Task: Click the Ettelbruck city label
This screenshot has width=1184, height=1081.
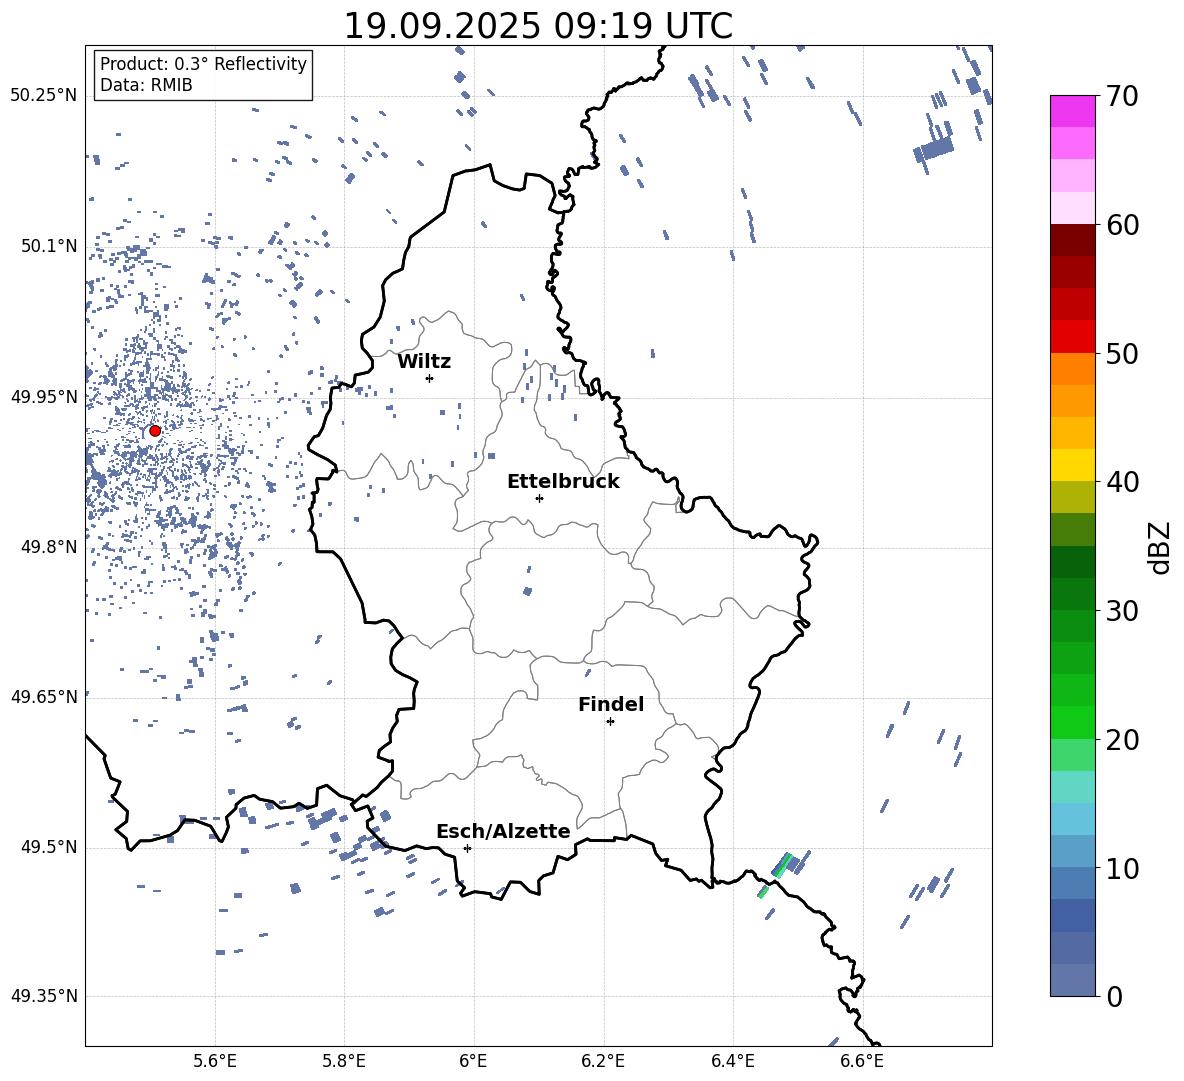Action: 563,482
